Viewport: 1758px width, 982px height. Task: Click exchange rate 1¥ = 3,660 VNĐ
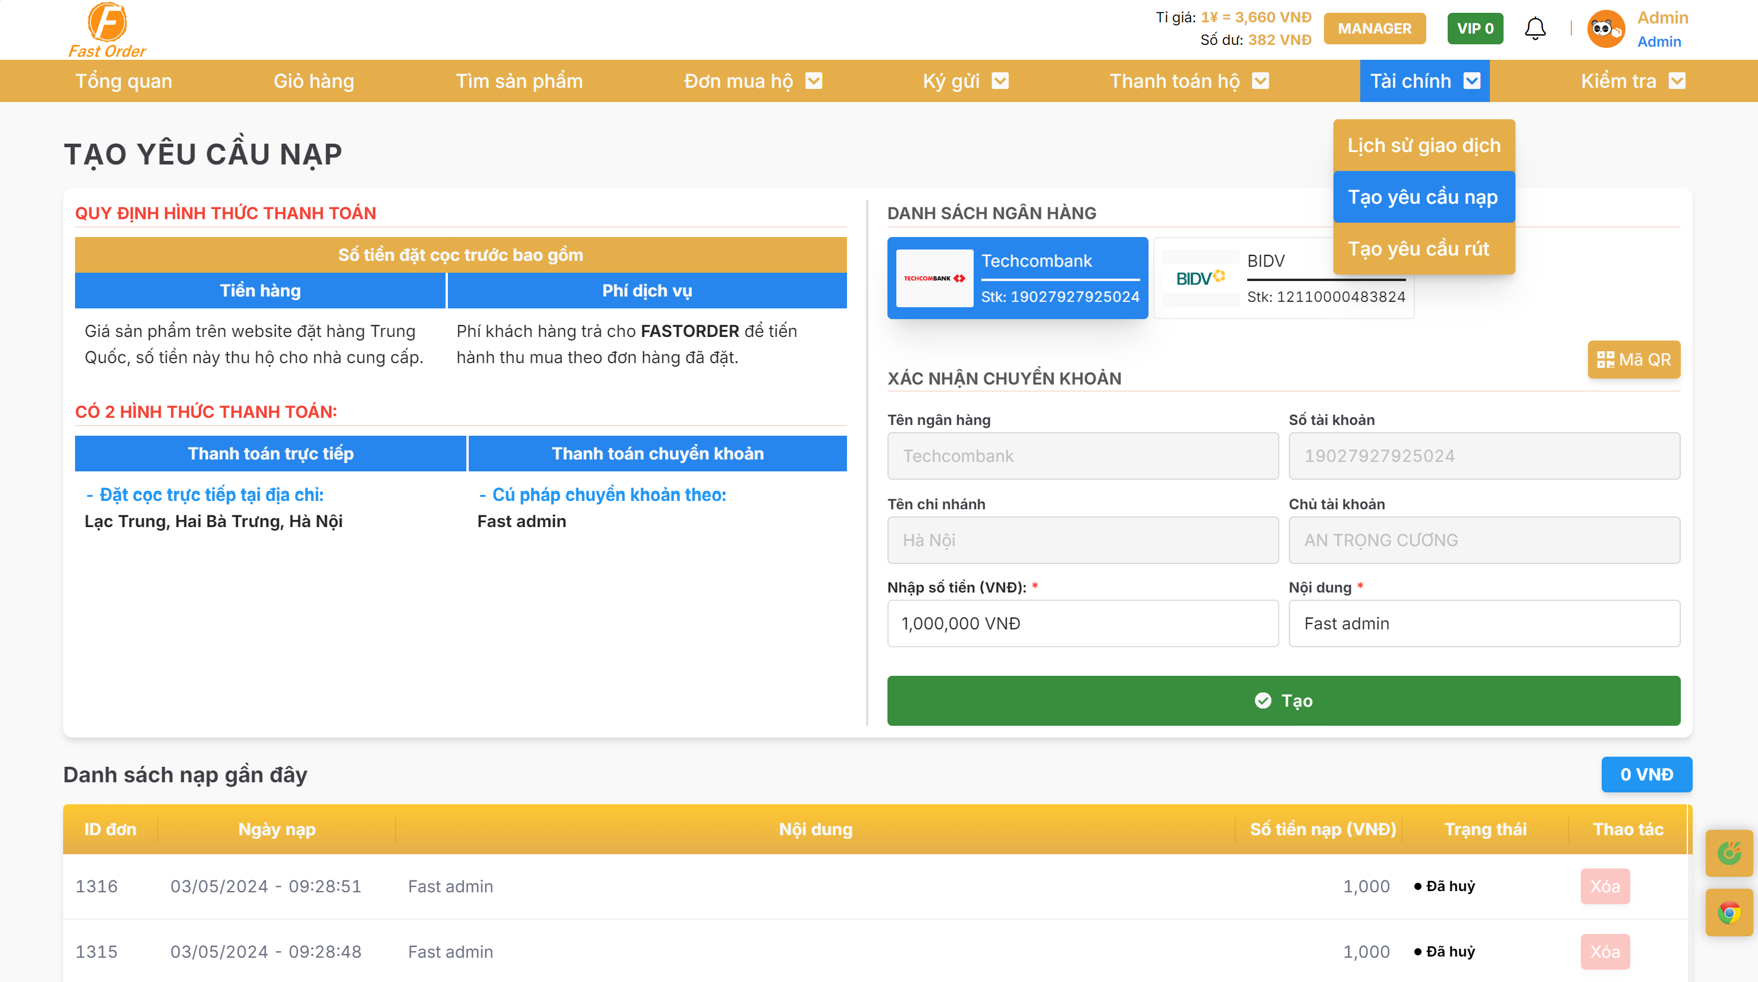point(1256,18)
